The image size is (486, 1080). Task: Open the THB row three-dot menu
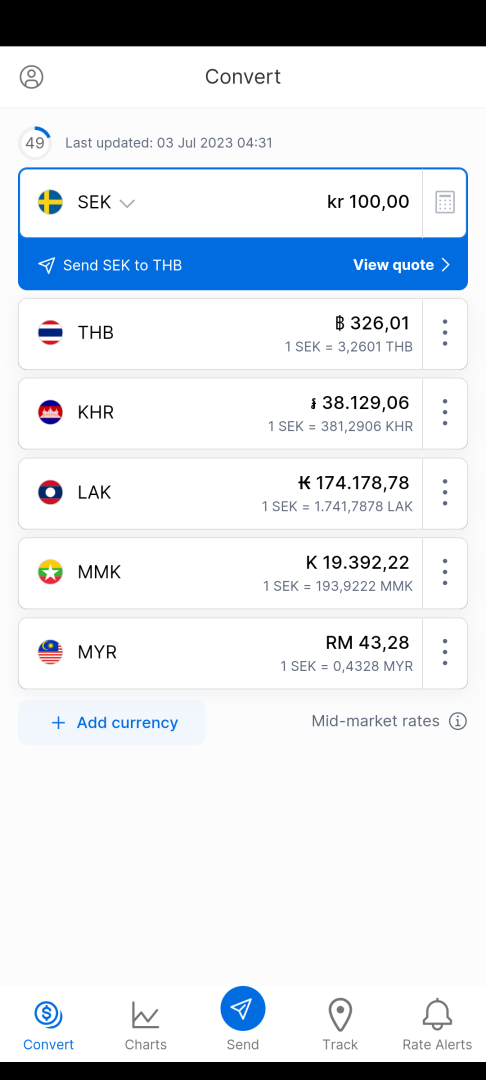[x=445, y=333]
